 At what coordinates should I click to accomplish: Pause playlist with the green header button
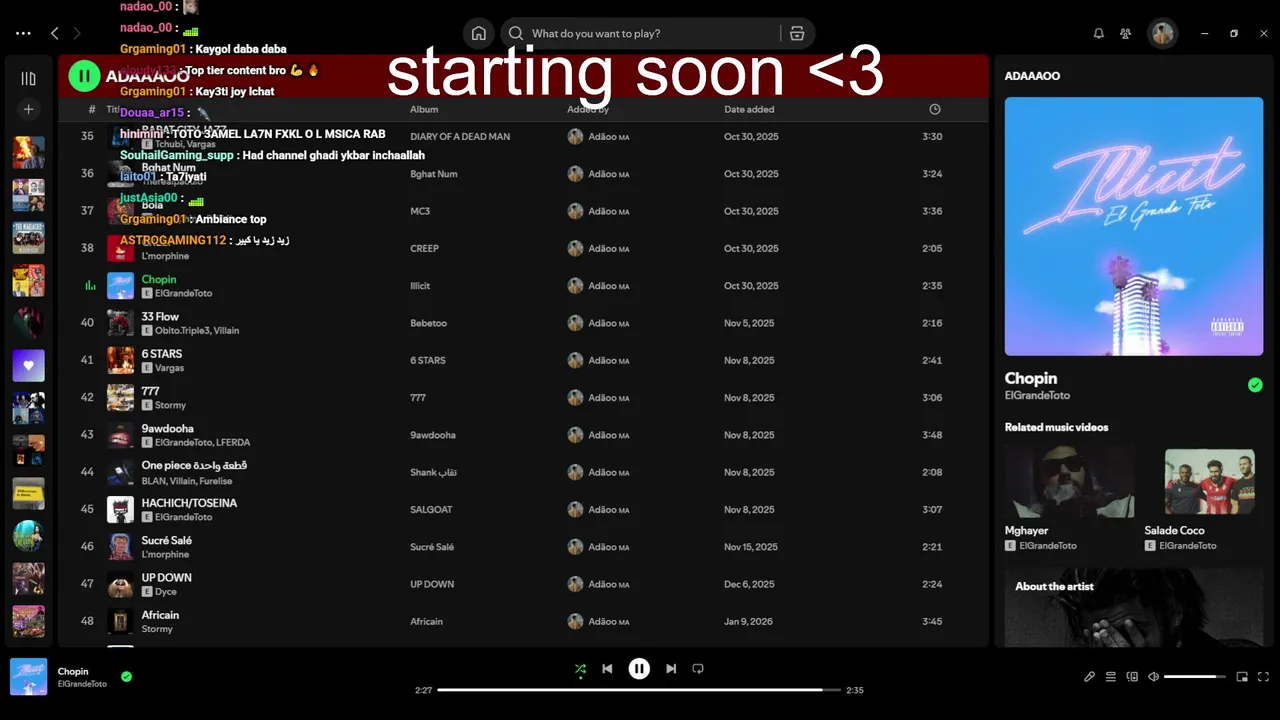pyautogui.click(x=85, y=76)
